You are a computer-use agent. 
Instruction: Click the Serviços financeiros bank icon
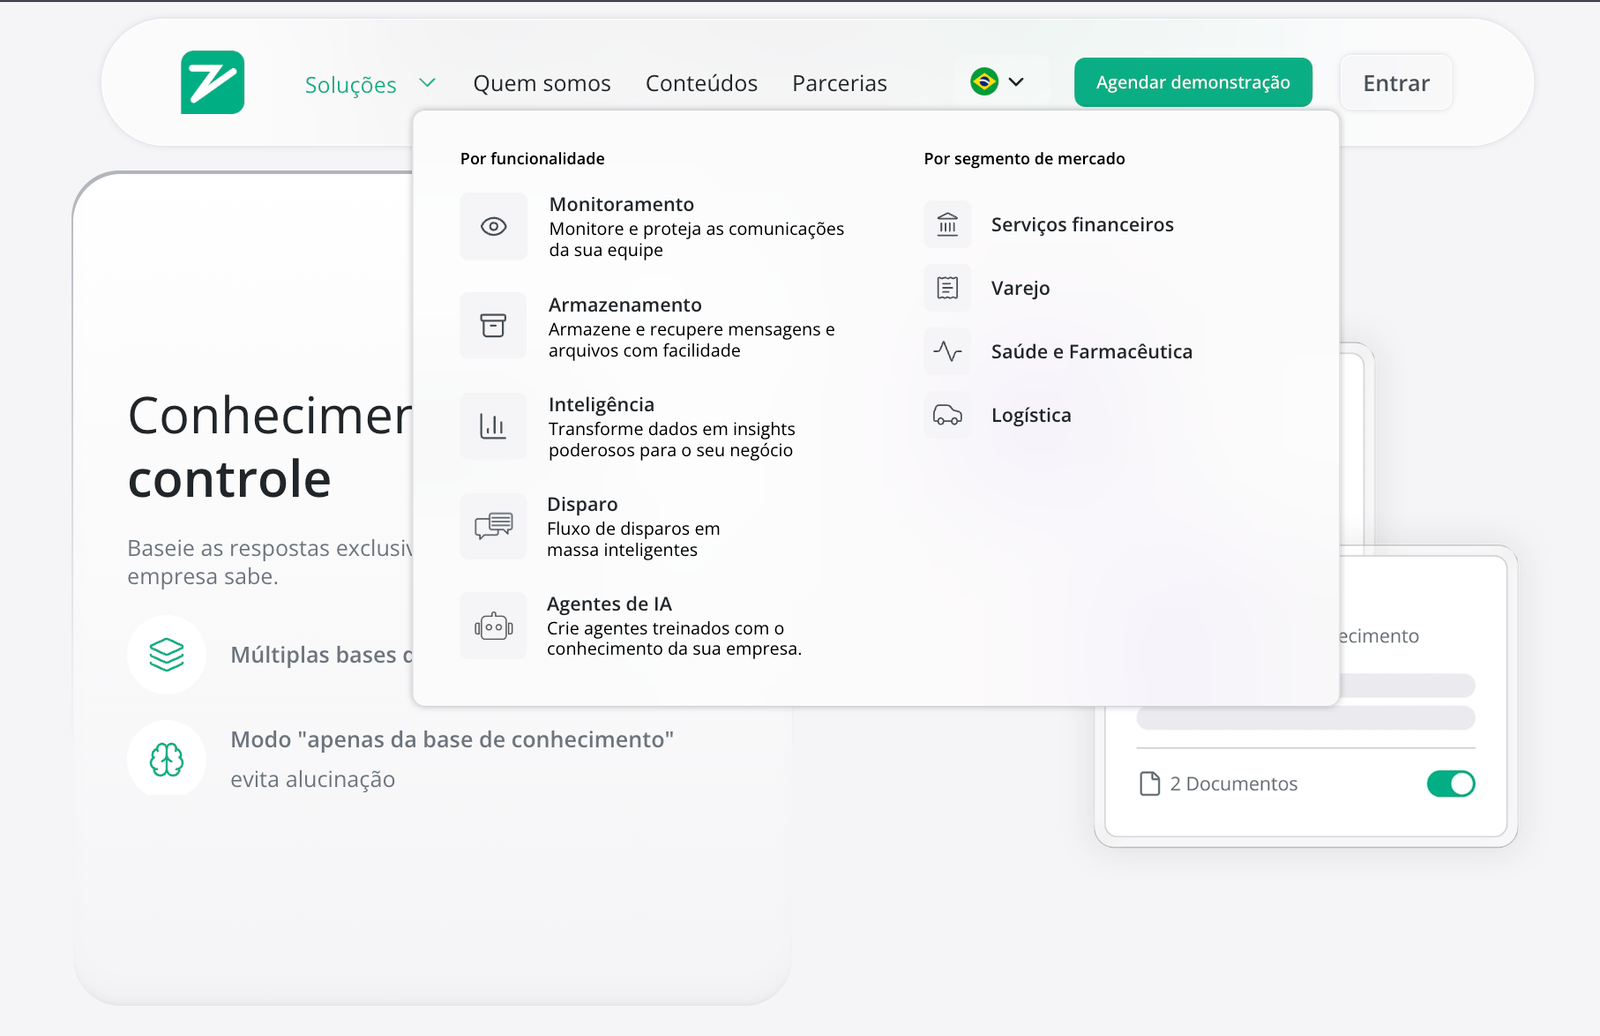947,225
